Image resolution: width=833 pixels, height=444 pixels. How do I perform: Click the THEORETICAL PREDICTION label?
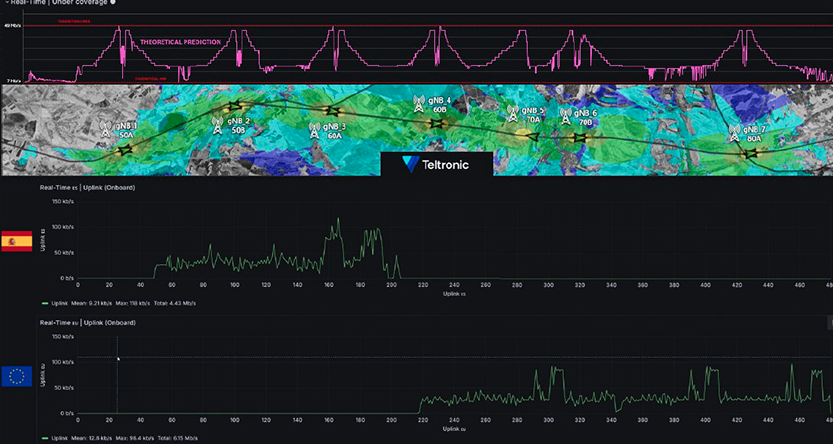tap(180, 43)
